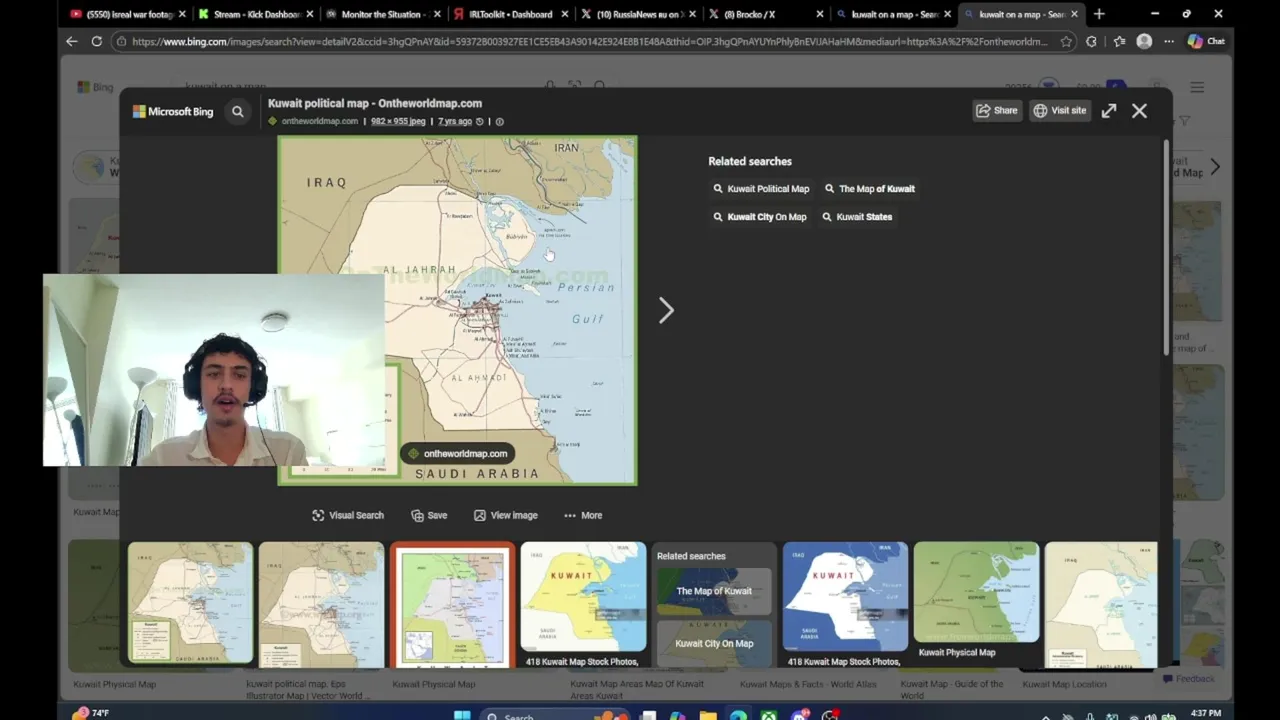This screenshot has width=1280, height=720.
Task: Search related Kuwait Political Map
Action: [761, 188]
